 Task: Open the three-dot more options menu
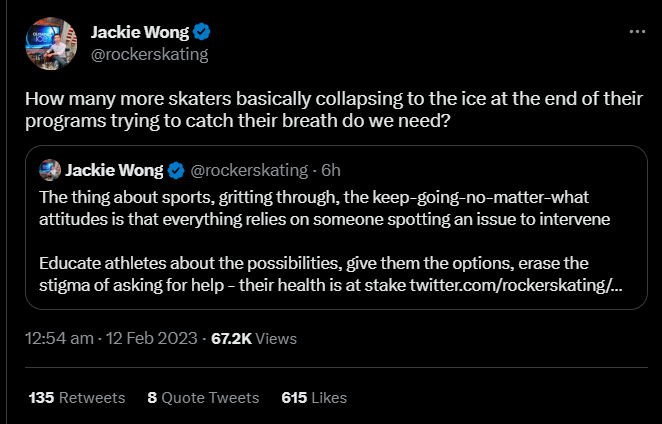pos(637,33)
